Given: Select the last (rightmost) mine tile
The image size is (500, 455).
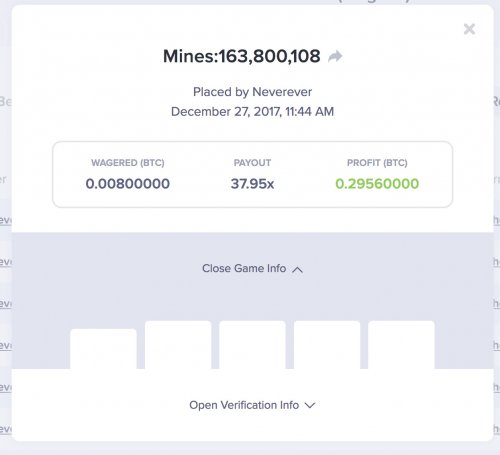Looking at the screenshot, I should pos(401,345).
